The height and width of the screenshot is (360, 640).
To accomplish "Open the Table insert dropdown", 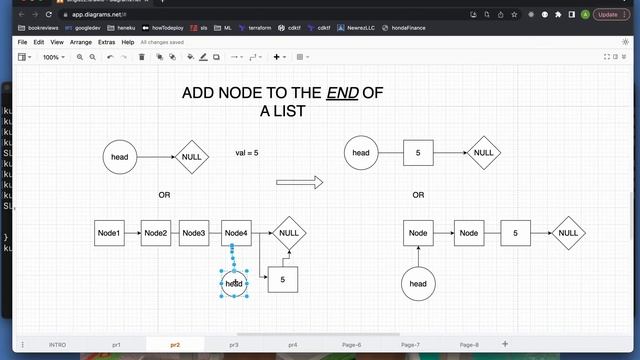I will (303, 57).
